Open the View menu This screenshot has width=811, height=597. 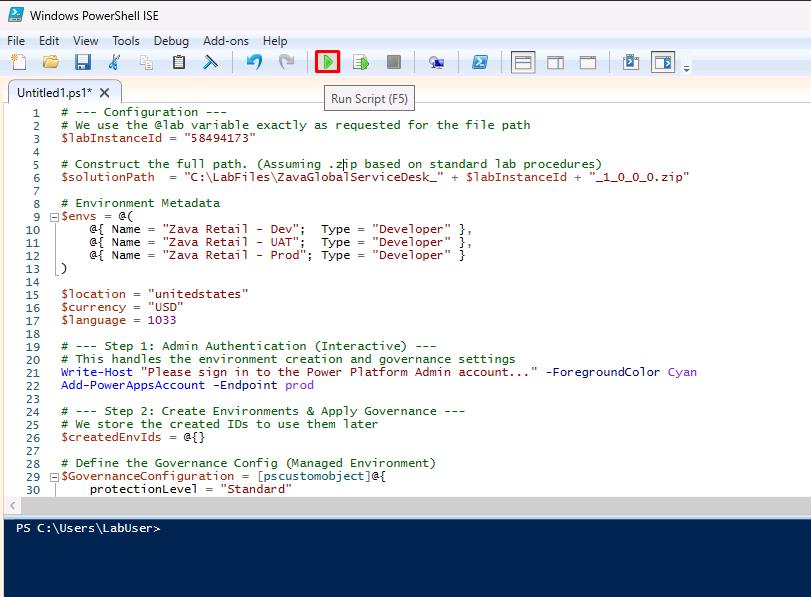[x=85, y=41]
